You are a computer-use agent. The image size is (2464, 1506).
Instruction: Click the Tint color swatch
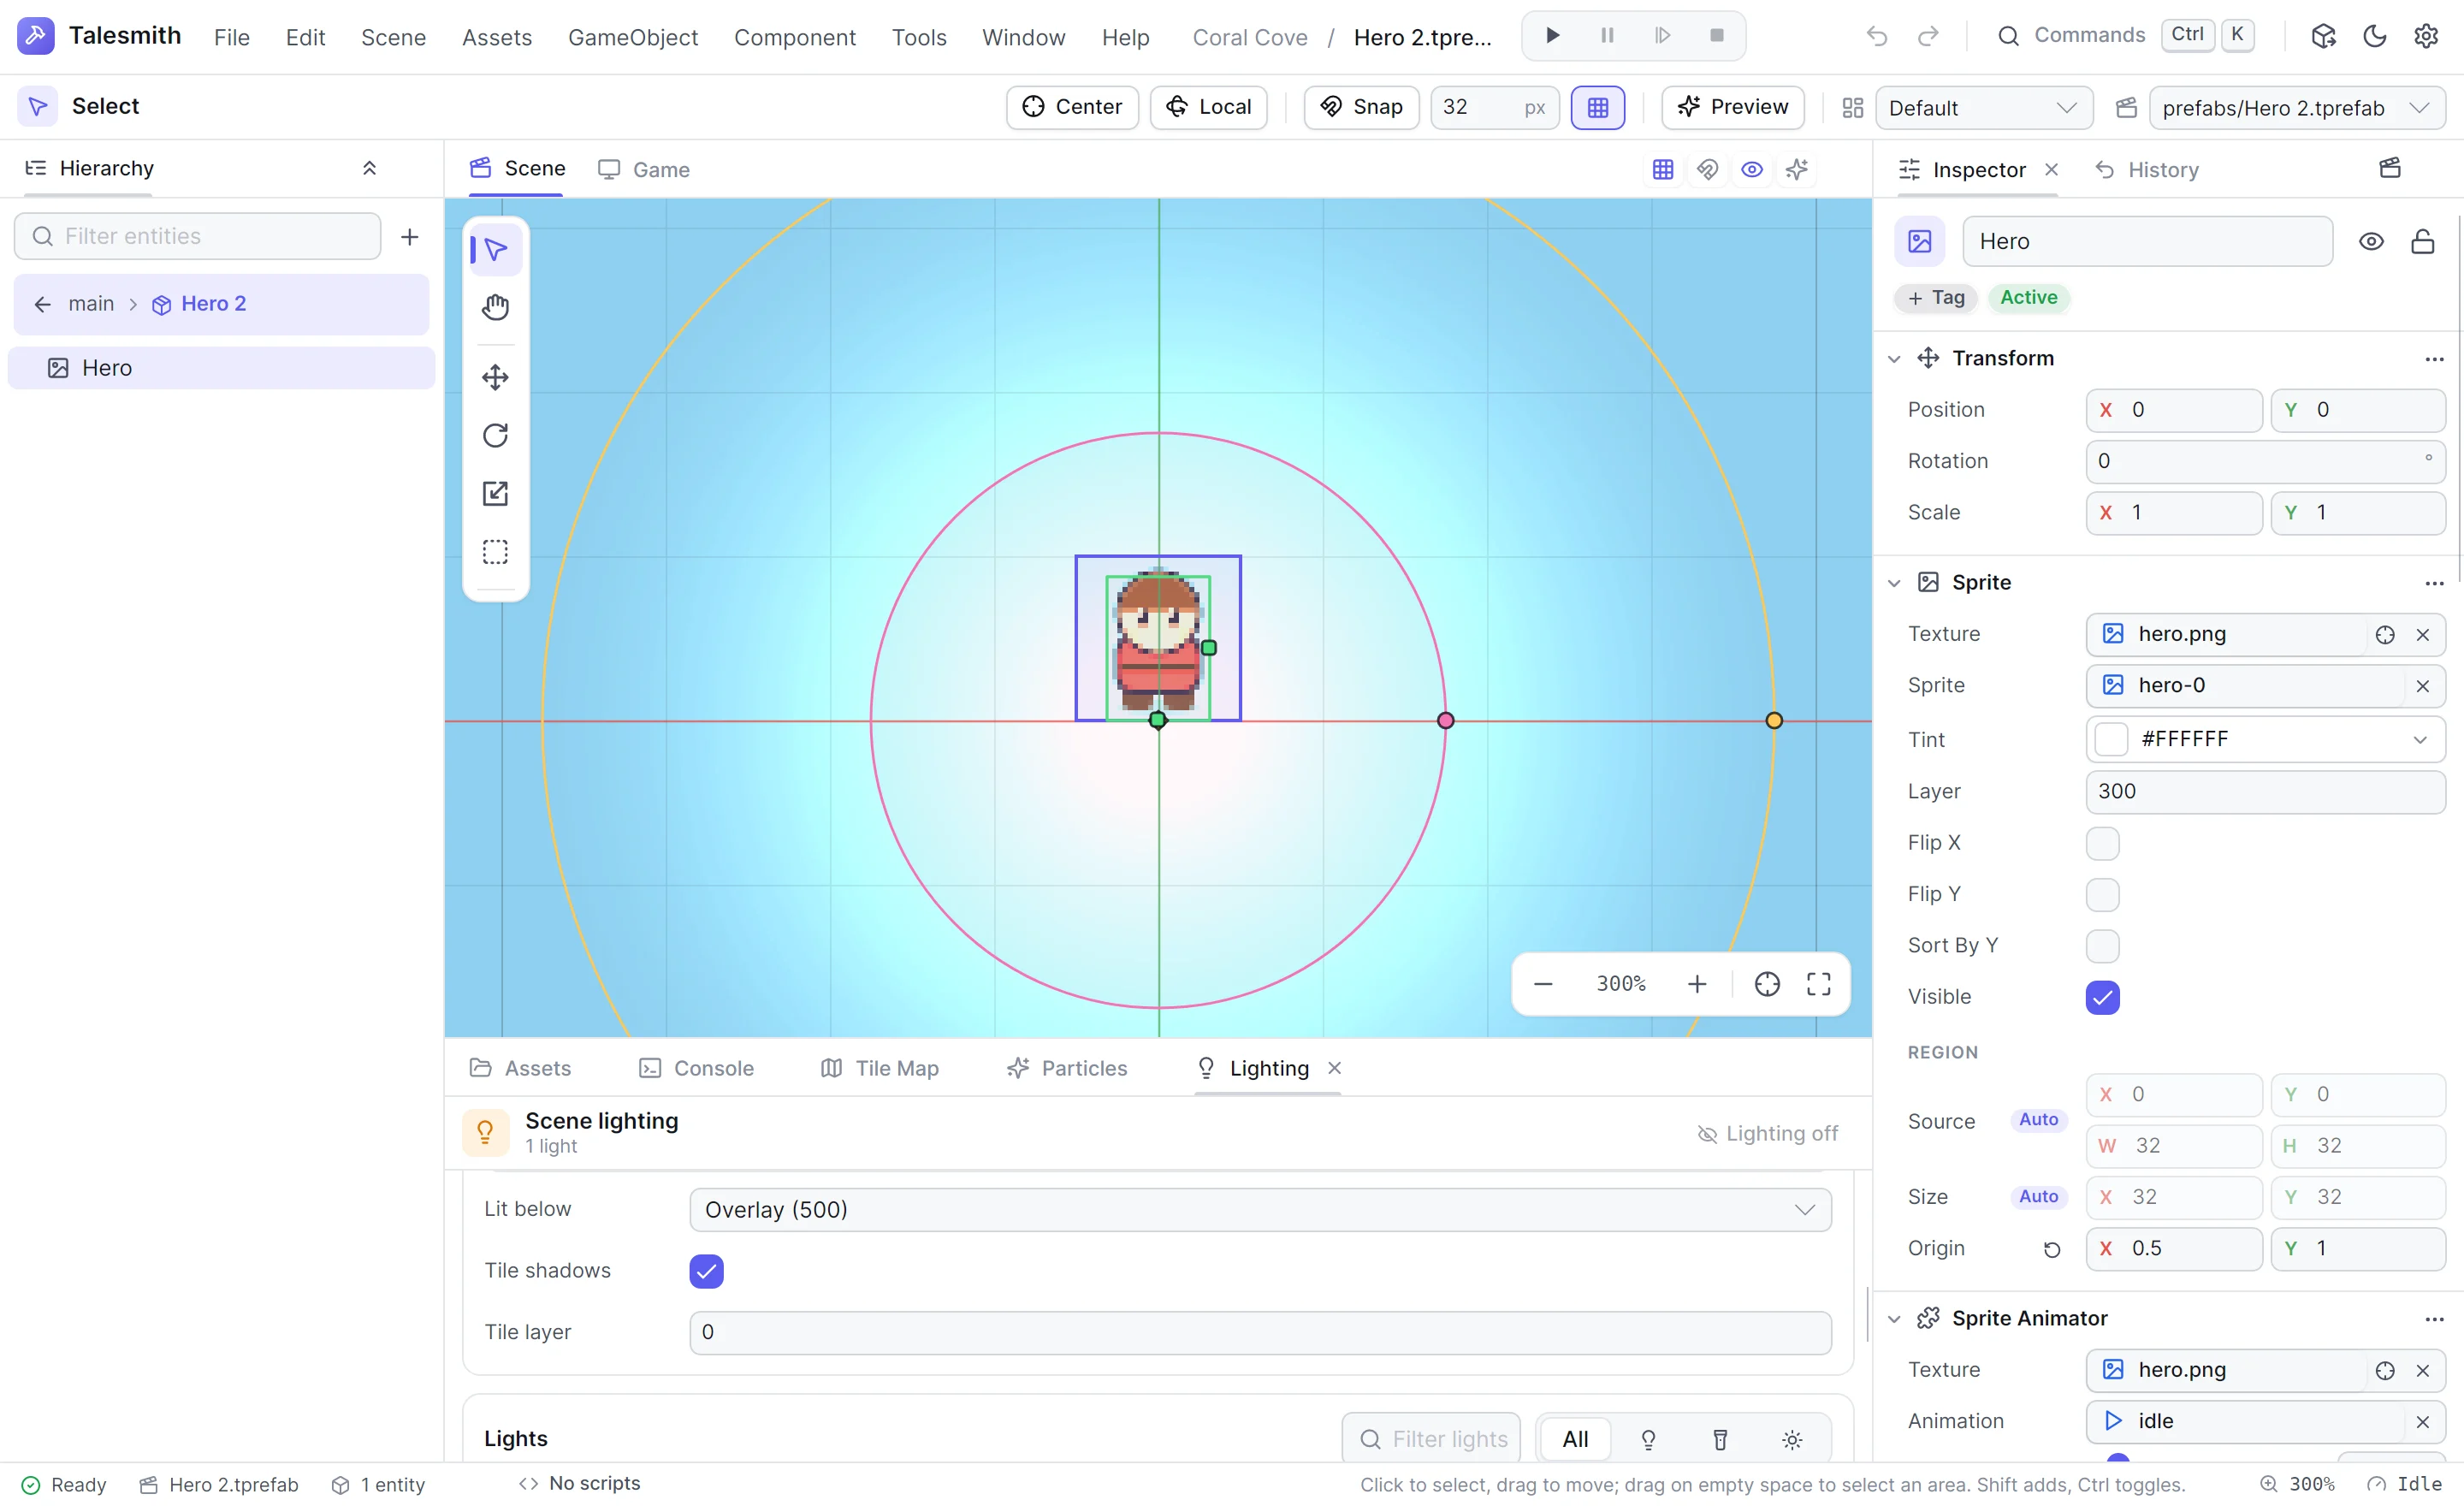point(2110,739)
